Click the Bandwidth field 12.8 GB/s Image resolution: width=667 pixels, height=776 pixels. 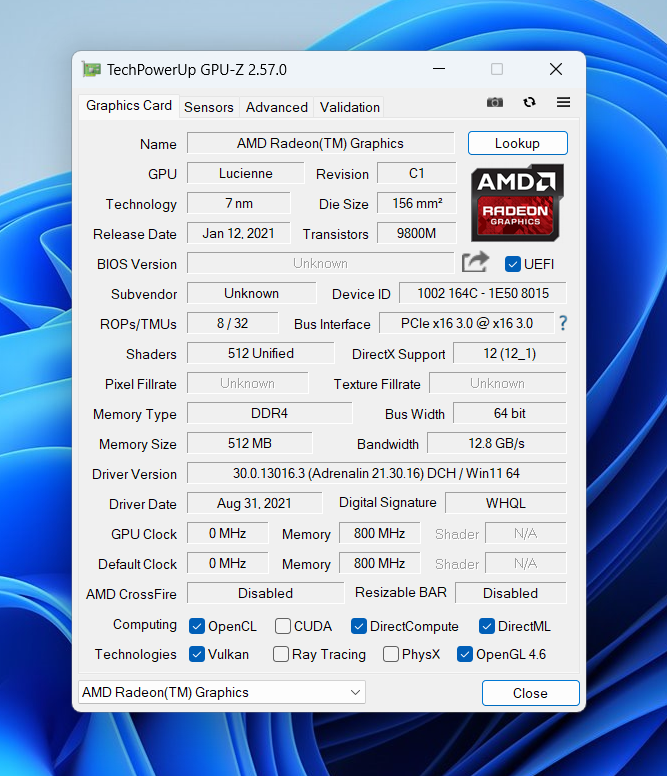pyautogui.click(x=497, y=443)
